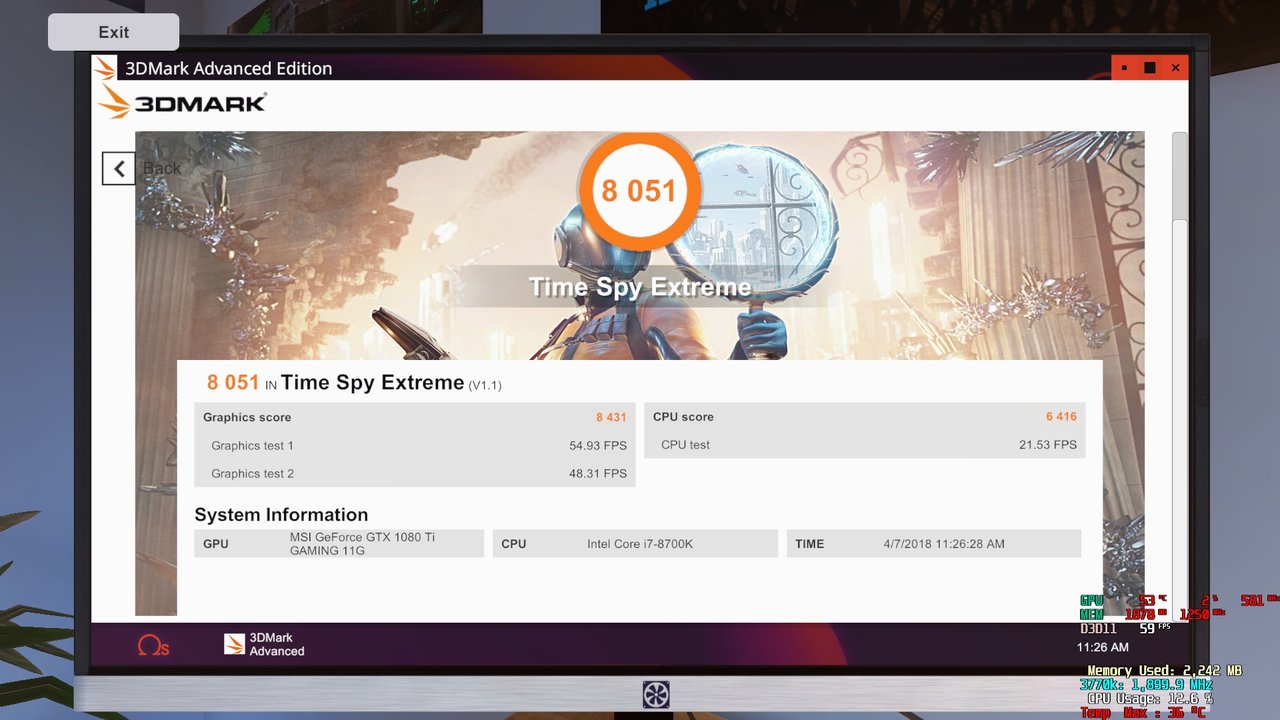Select the Graphics score row
1280x720 pixels.
[415, 417]
